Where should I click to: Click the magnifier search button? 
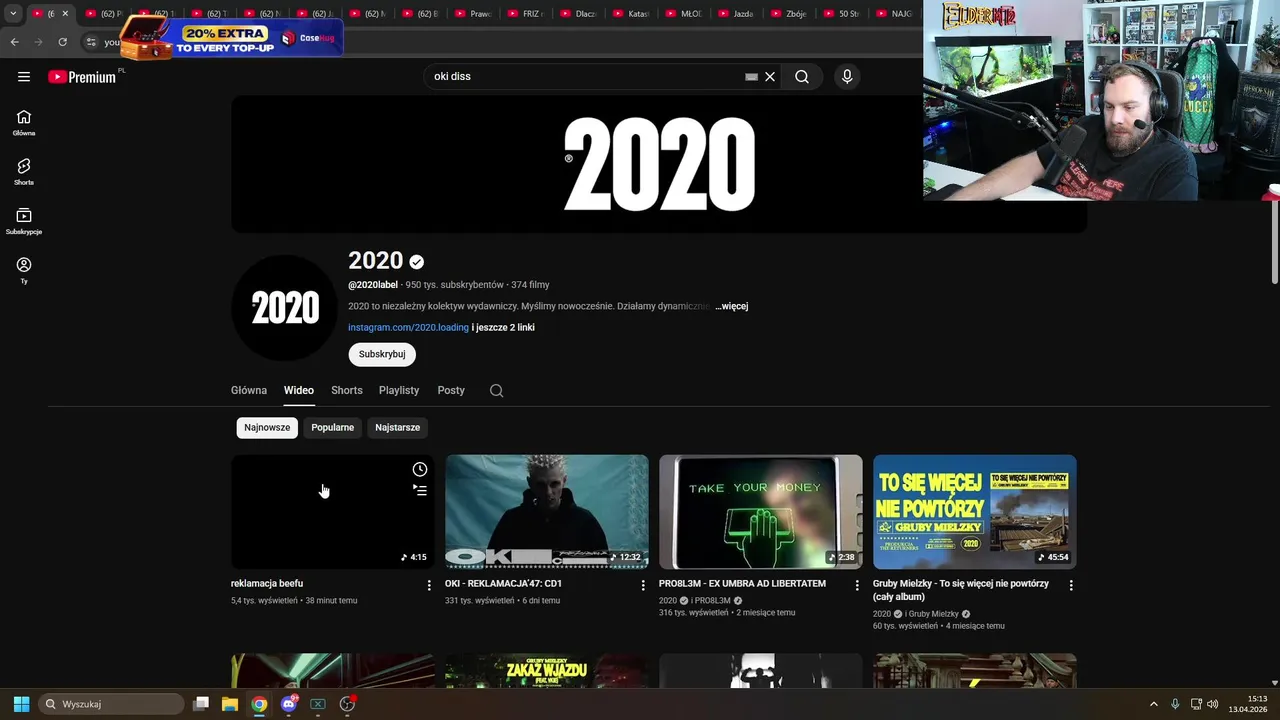click(802, 77)
